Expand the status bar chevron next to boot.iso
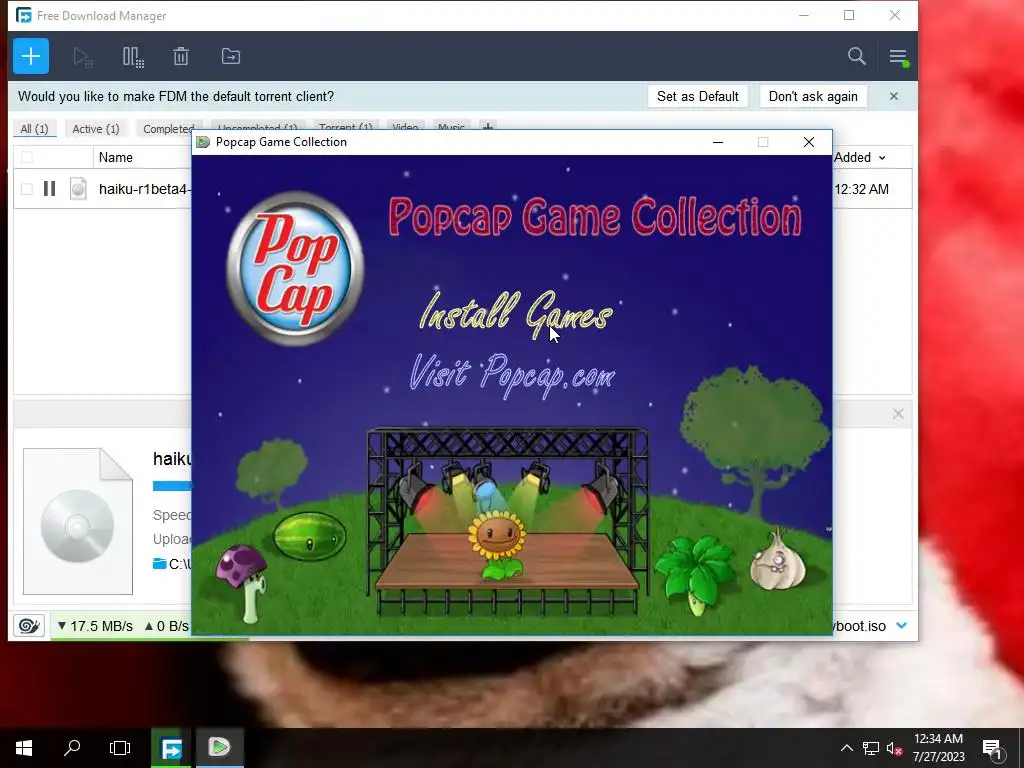 902,626
